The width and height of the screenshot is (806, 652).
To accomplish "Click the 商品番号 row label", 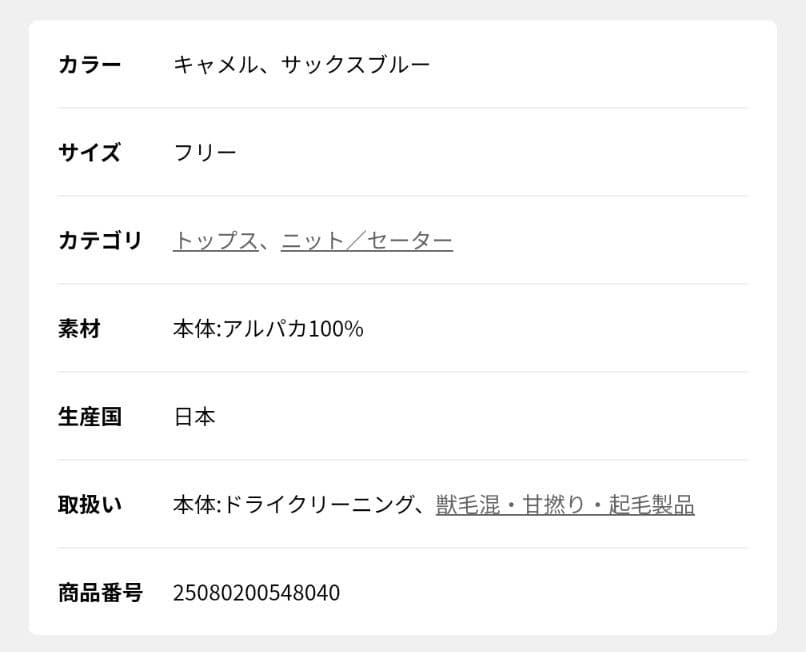I will [101, 592].
